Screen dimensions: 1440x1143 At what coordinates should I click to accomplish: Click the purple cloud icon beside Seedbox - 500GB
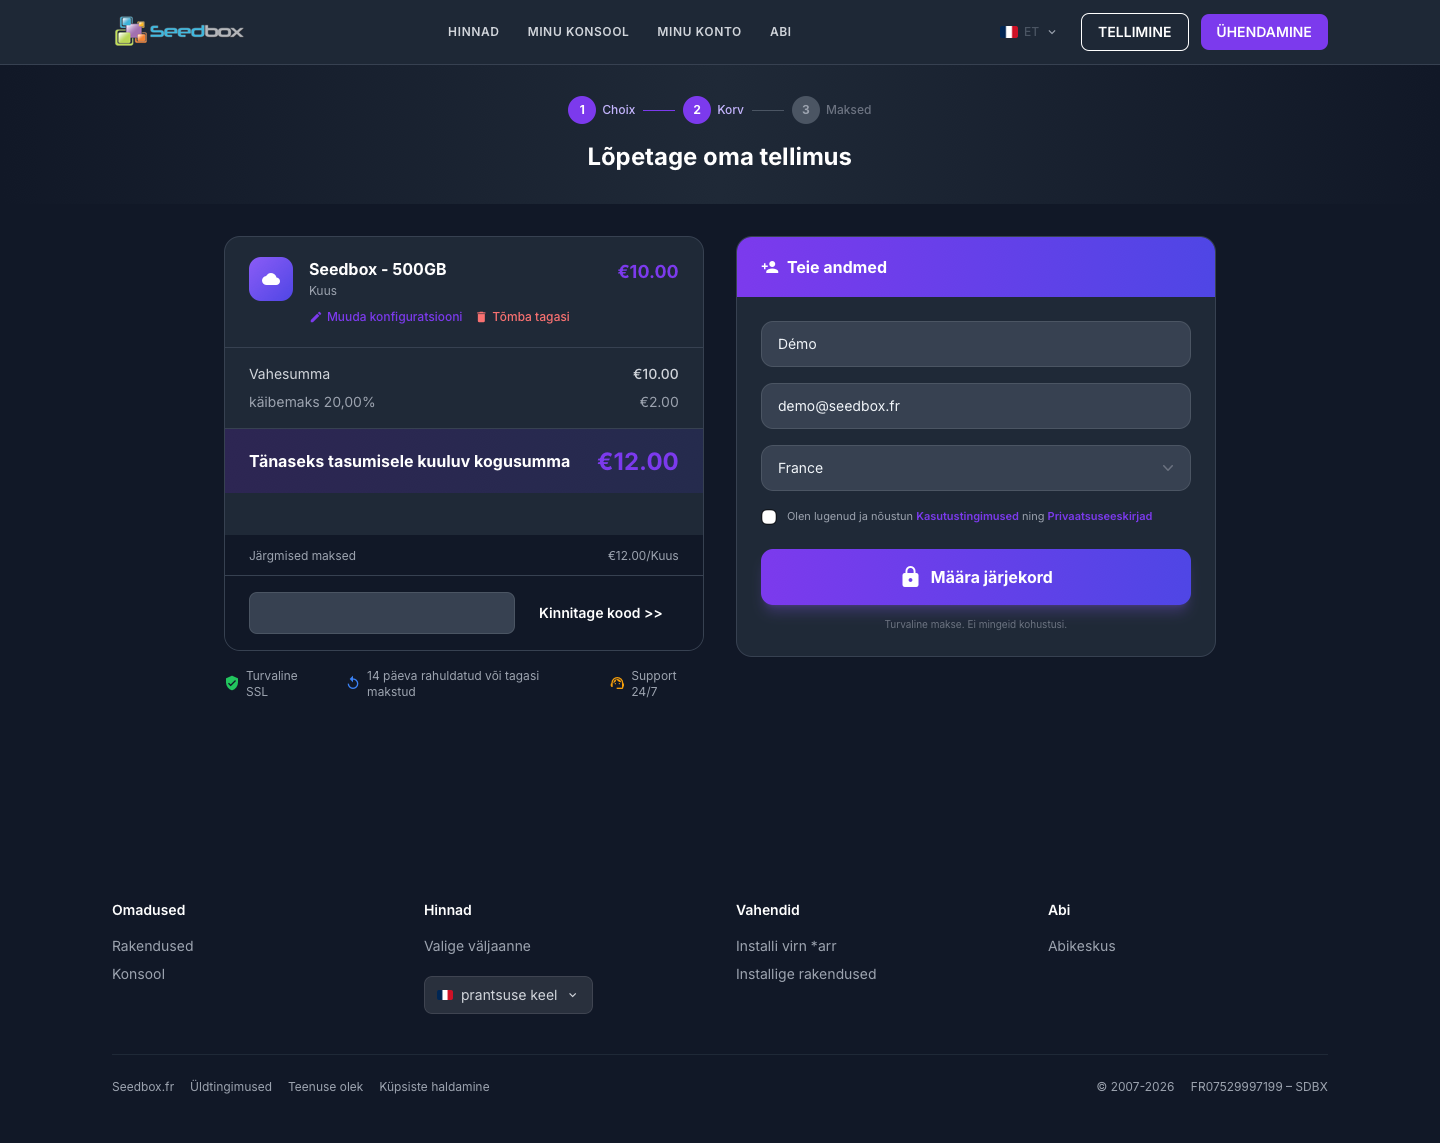coord(271,279)
